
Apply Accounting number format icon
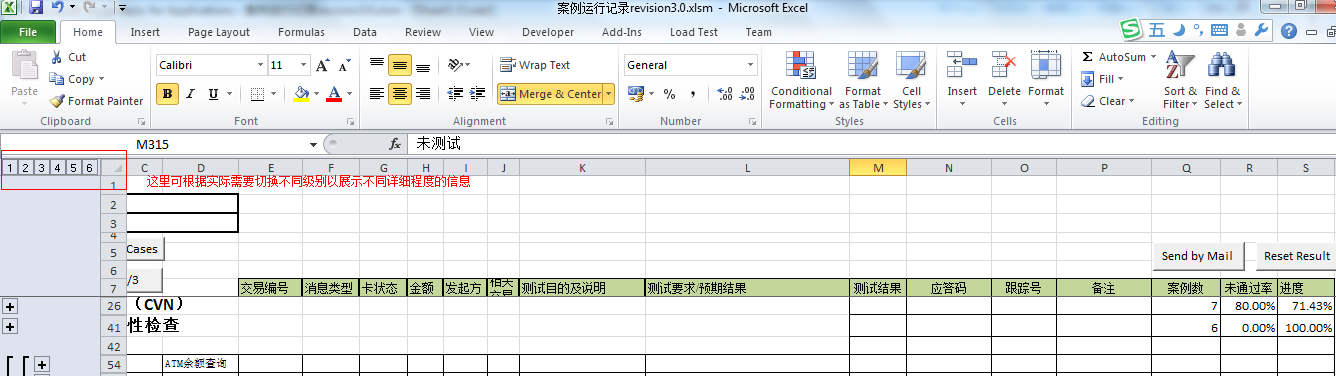635,94
